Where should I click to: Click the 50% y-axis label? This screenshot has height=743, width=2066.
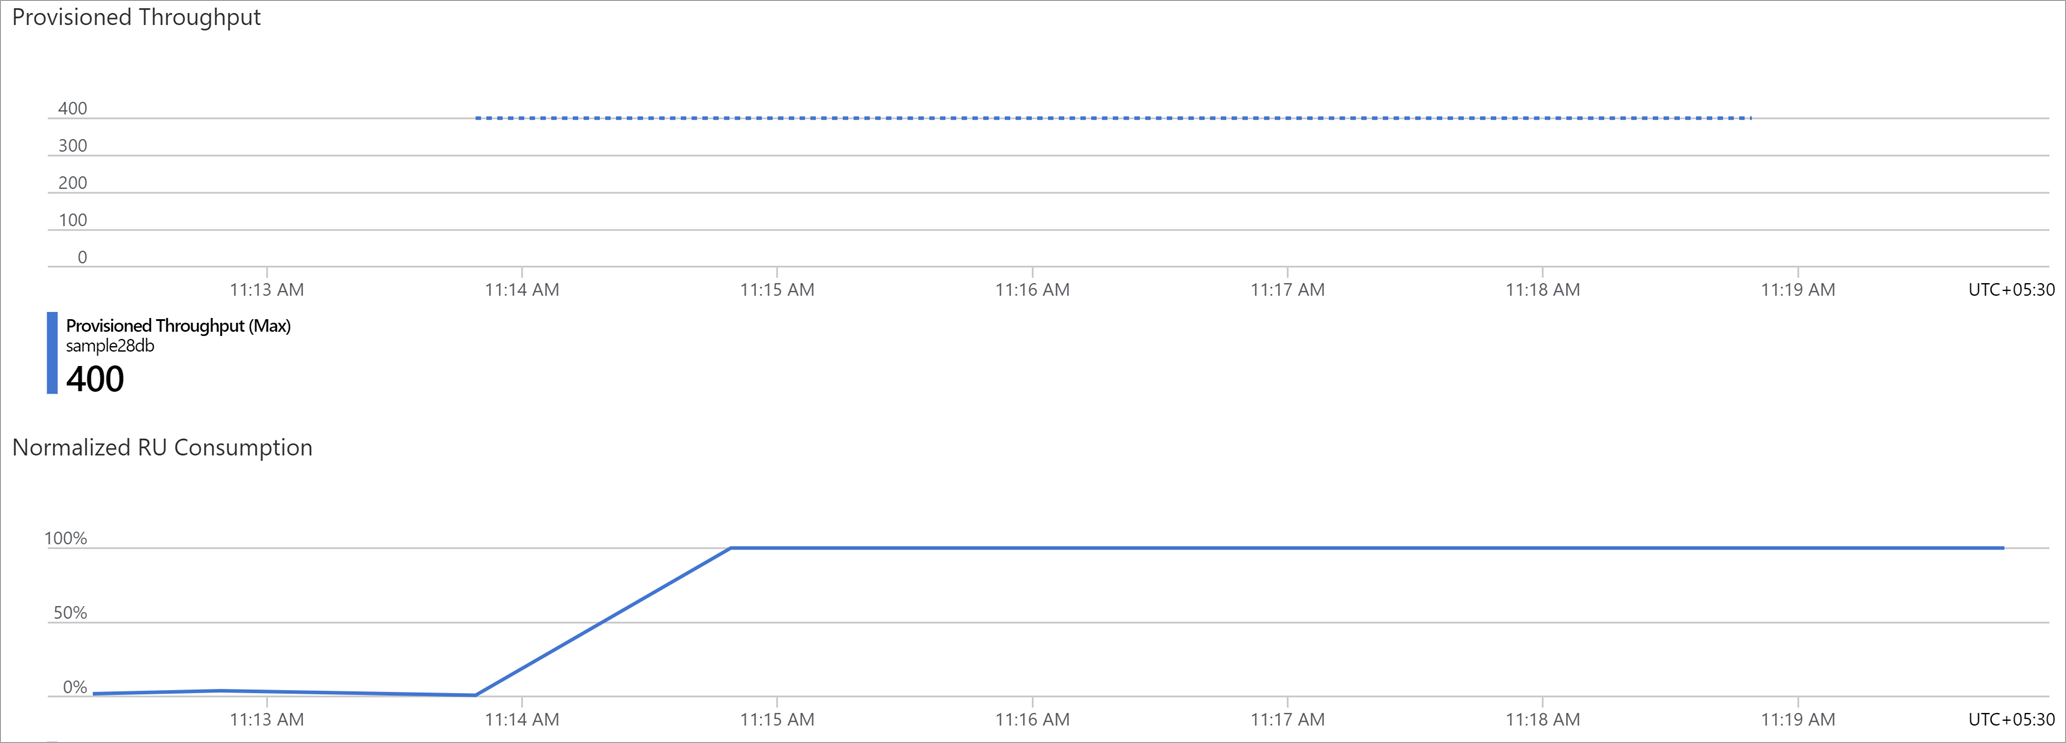click(x=70, y=613)
